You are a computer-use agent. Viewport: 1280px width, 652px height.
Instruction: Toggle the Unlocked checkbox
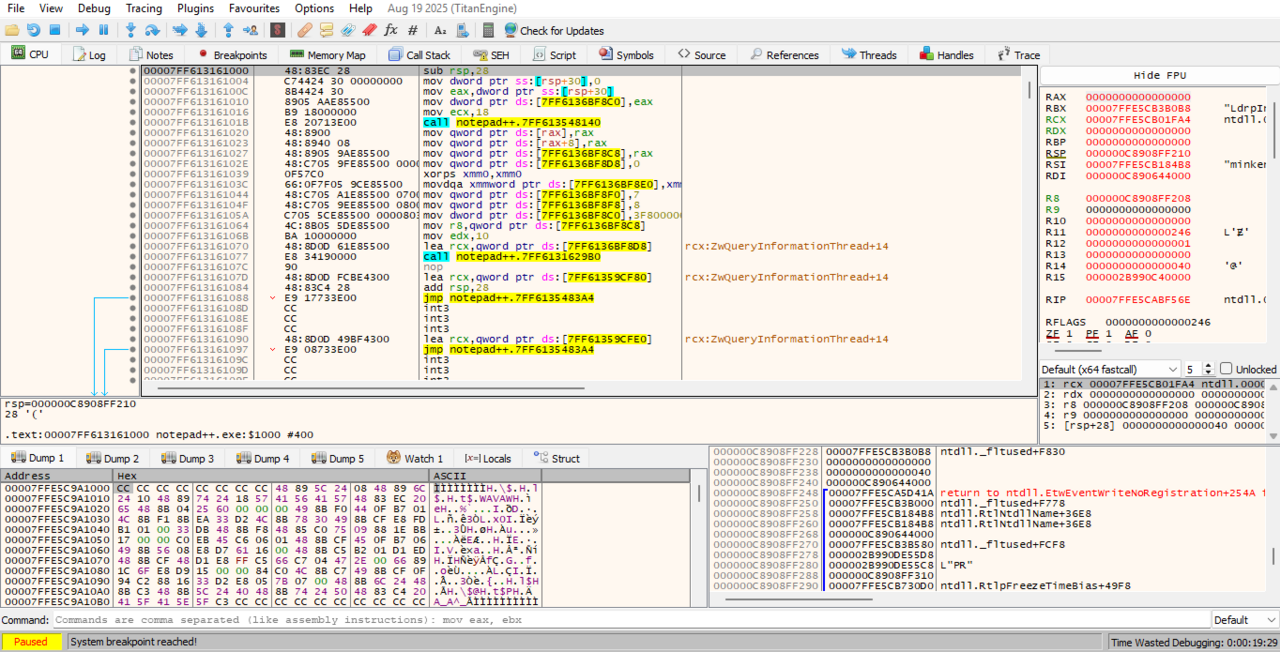tap(1227, 369)
